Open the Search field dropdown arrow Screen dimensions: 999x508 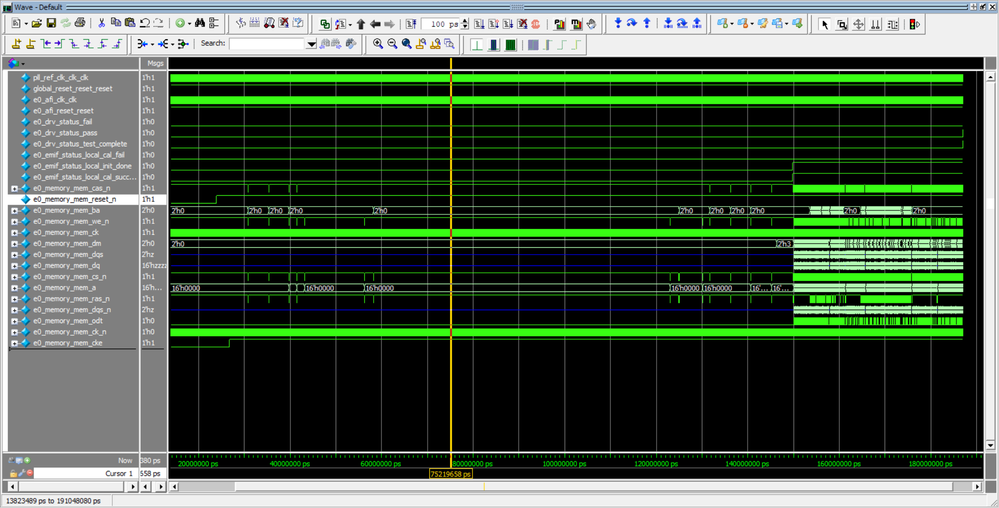(x=311, y=44)
